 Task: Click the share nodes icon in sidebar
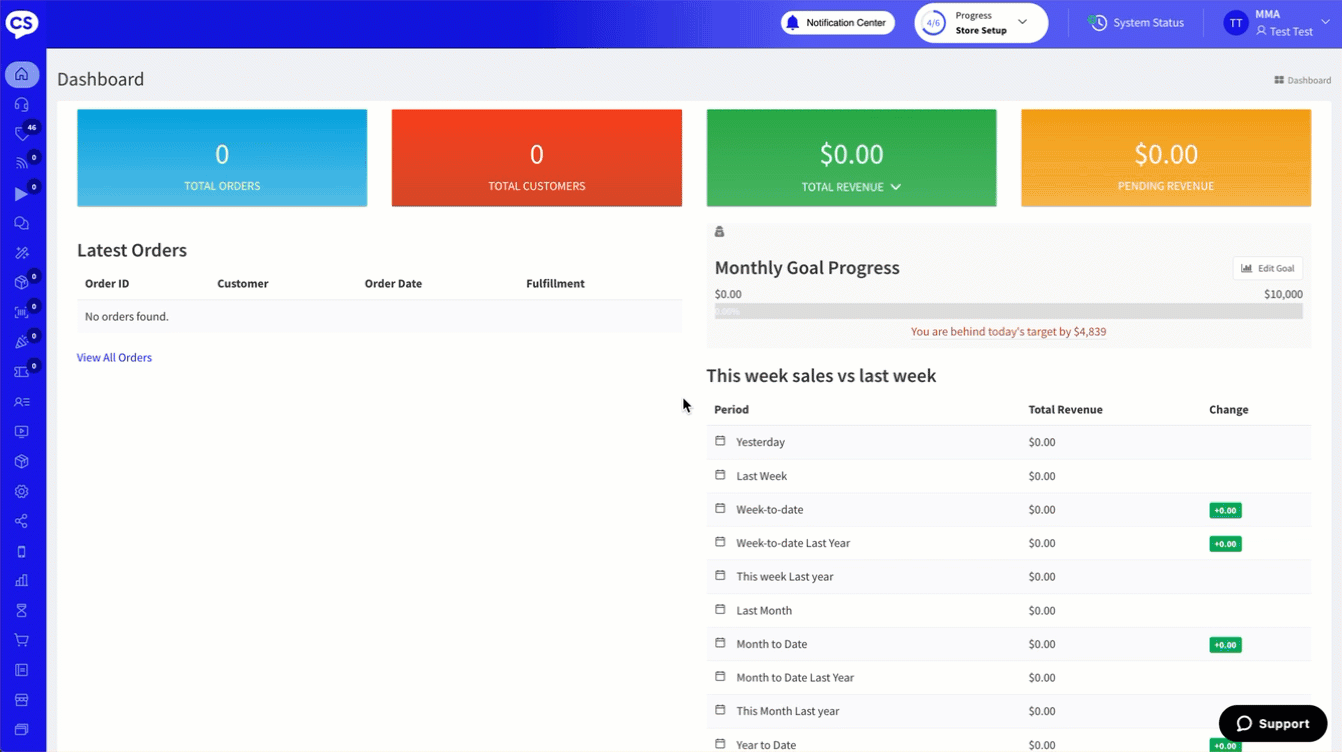pos(22,522)
